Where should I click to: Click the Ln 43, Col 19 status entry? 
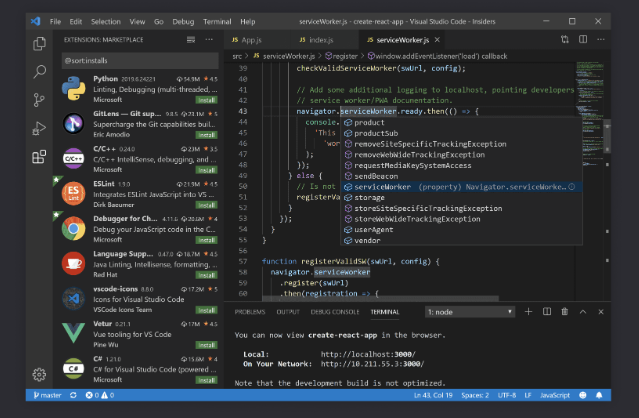[x=433, y=395]
